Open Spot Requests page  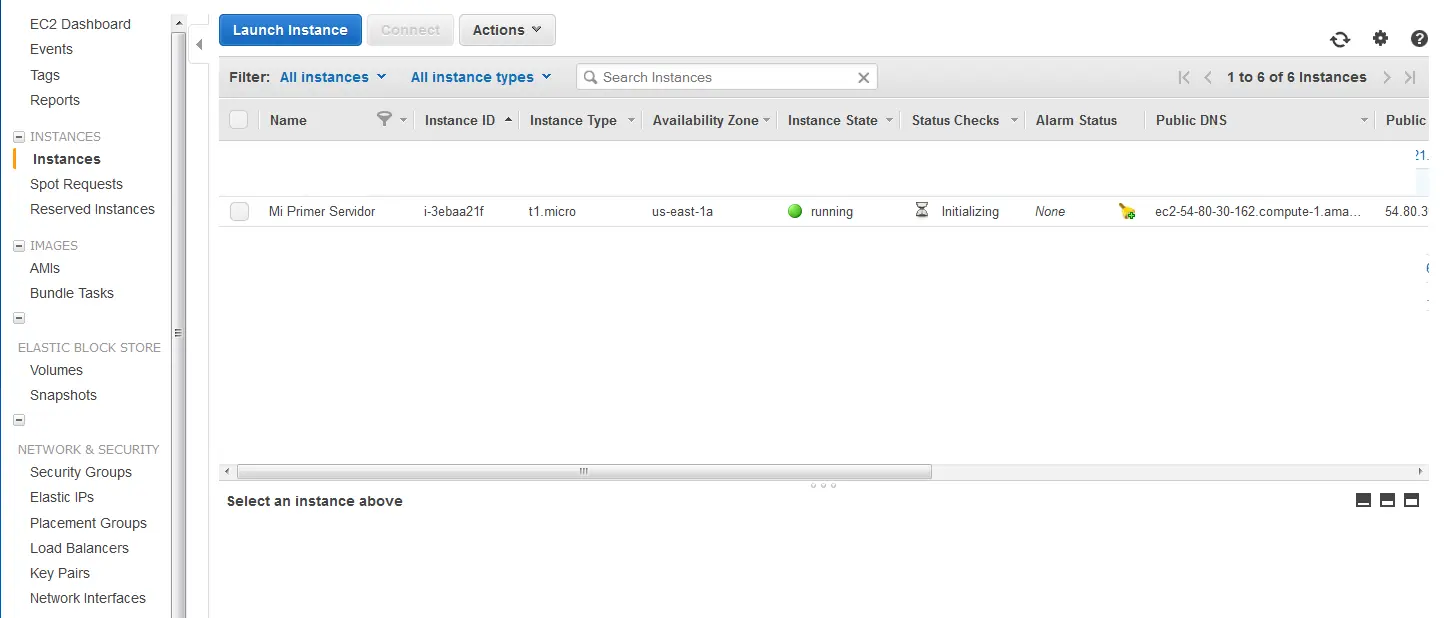point(76,184)
